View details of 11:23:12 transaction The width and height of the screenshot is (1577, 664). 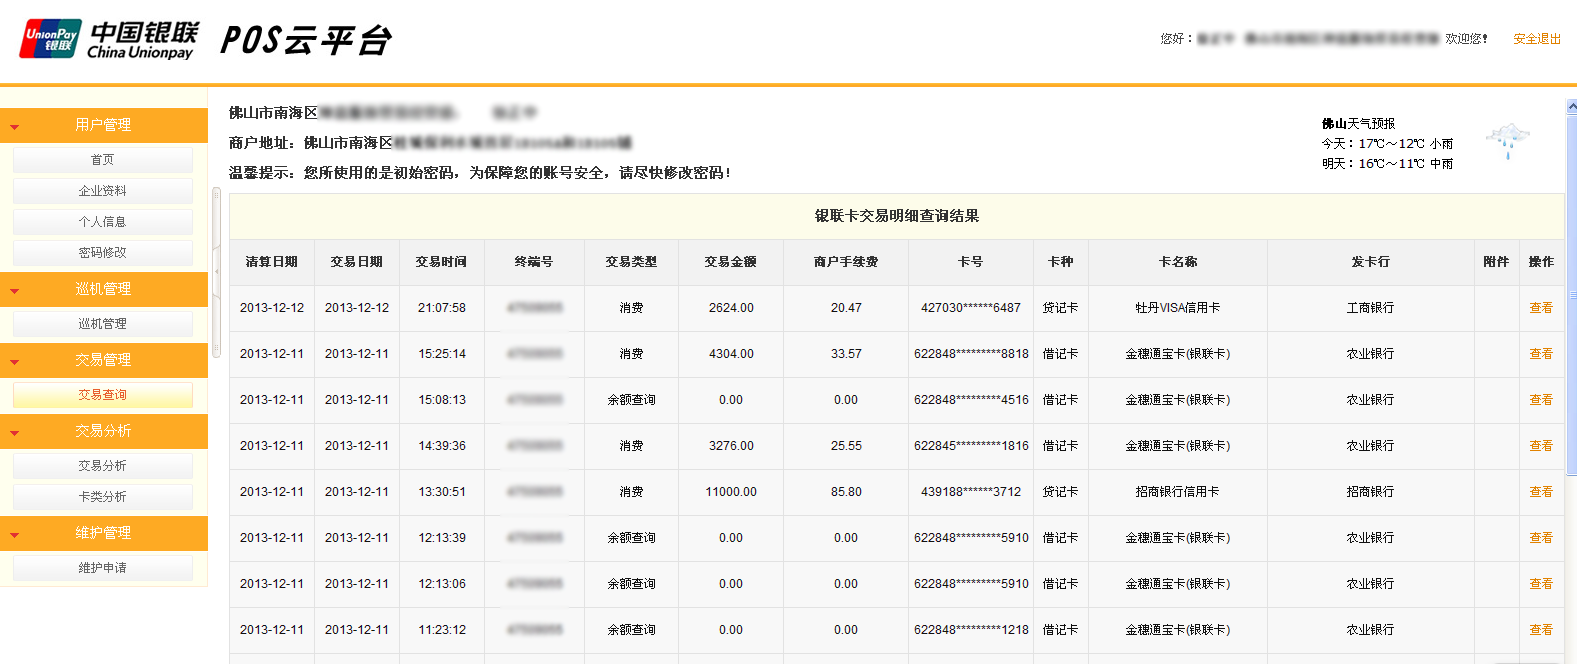tap(1541, 630)
